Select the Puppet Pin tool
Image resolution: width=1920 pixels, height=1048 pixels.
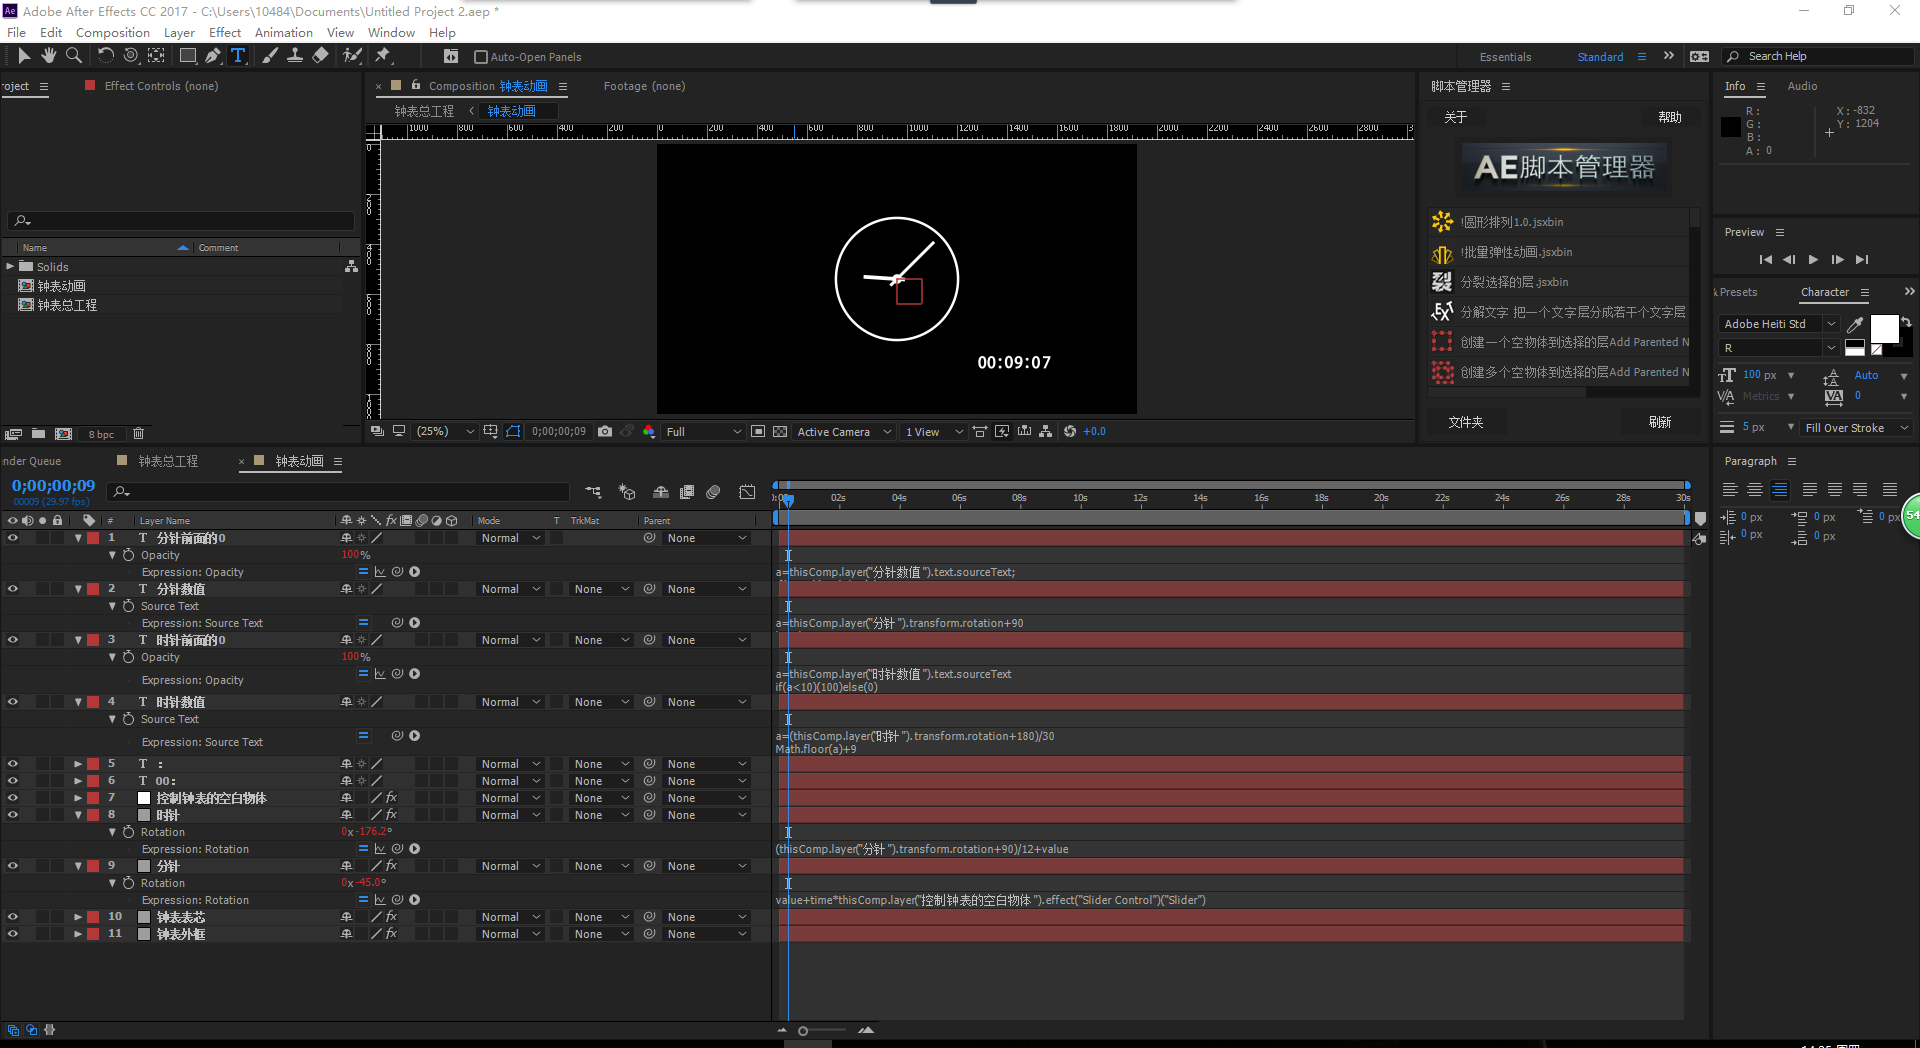click(383, 56)
